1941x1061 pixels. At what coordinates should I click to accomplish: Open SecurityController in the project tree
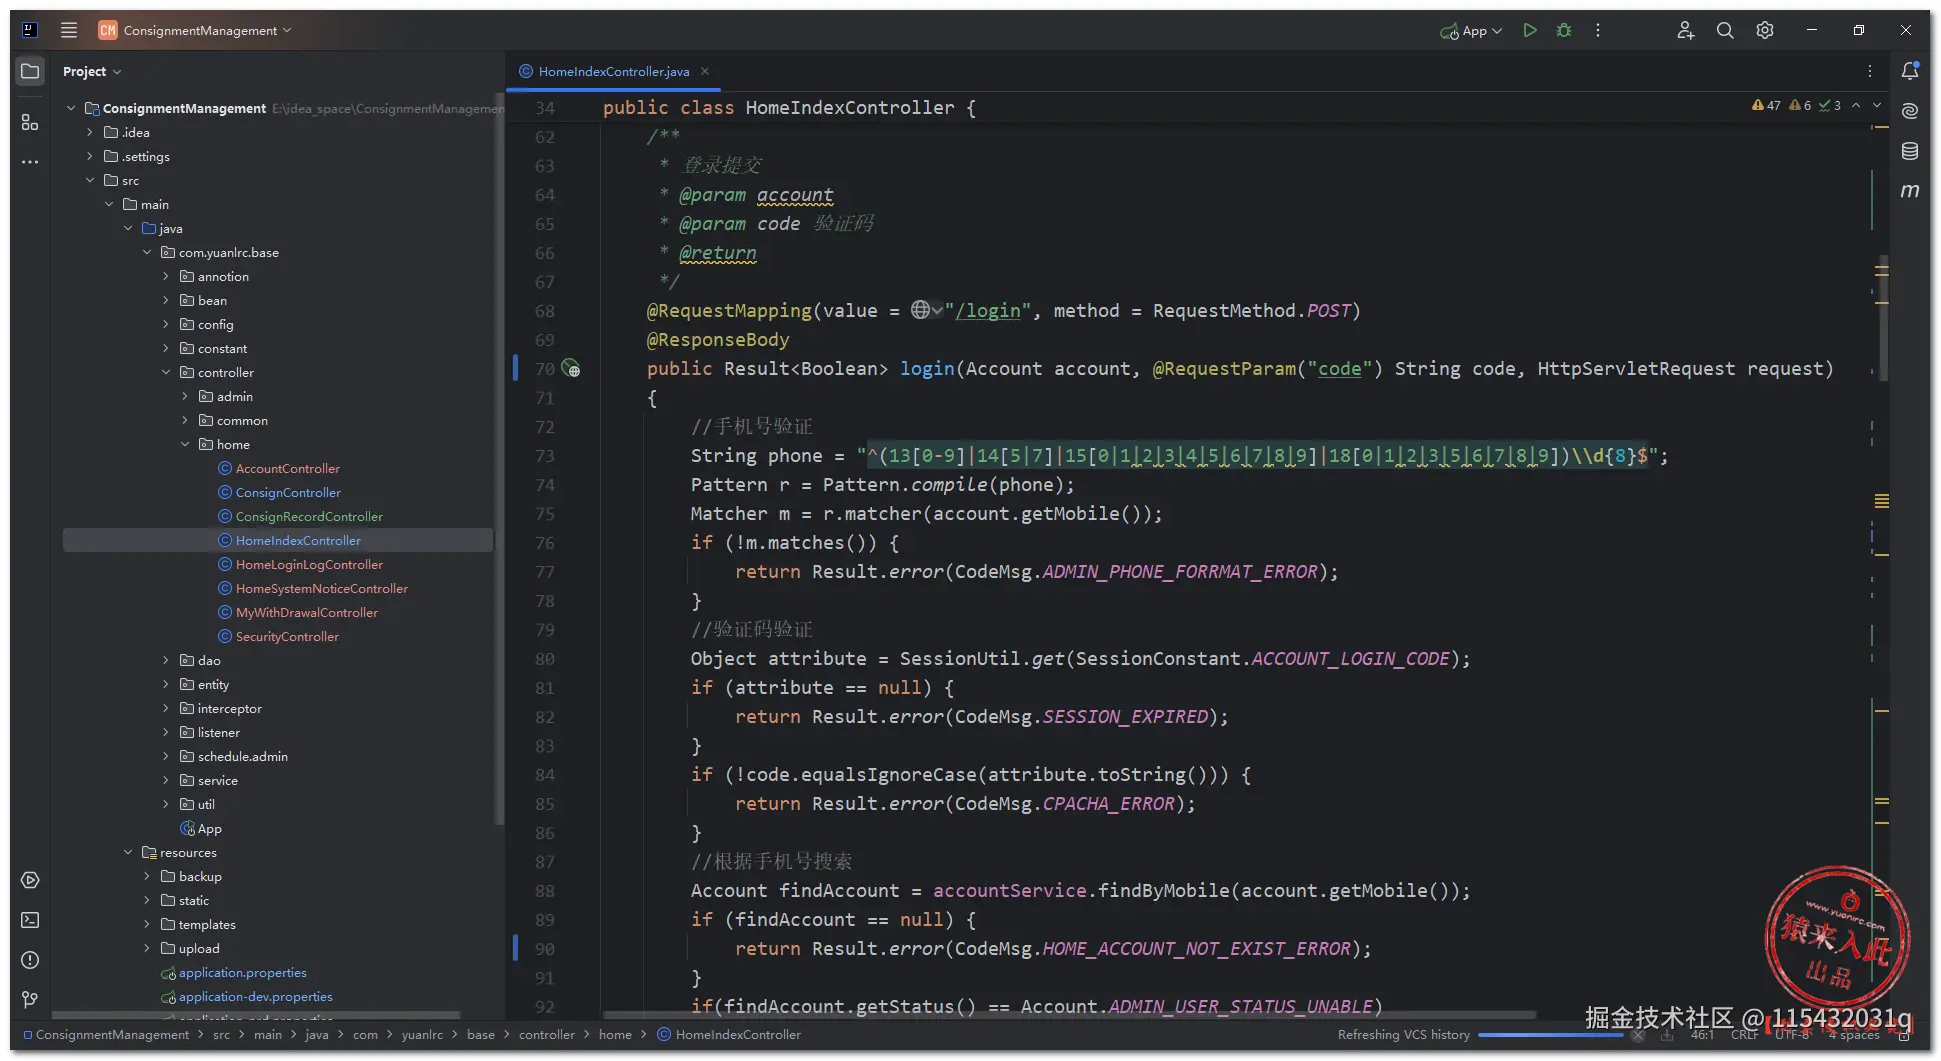click(x=287, y=637)
